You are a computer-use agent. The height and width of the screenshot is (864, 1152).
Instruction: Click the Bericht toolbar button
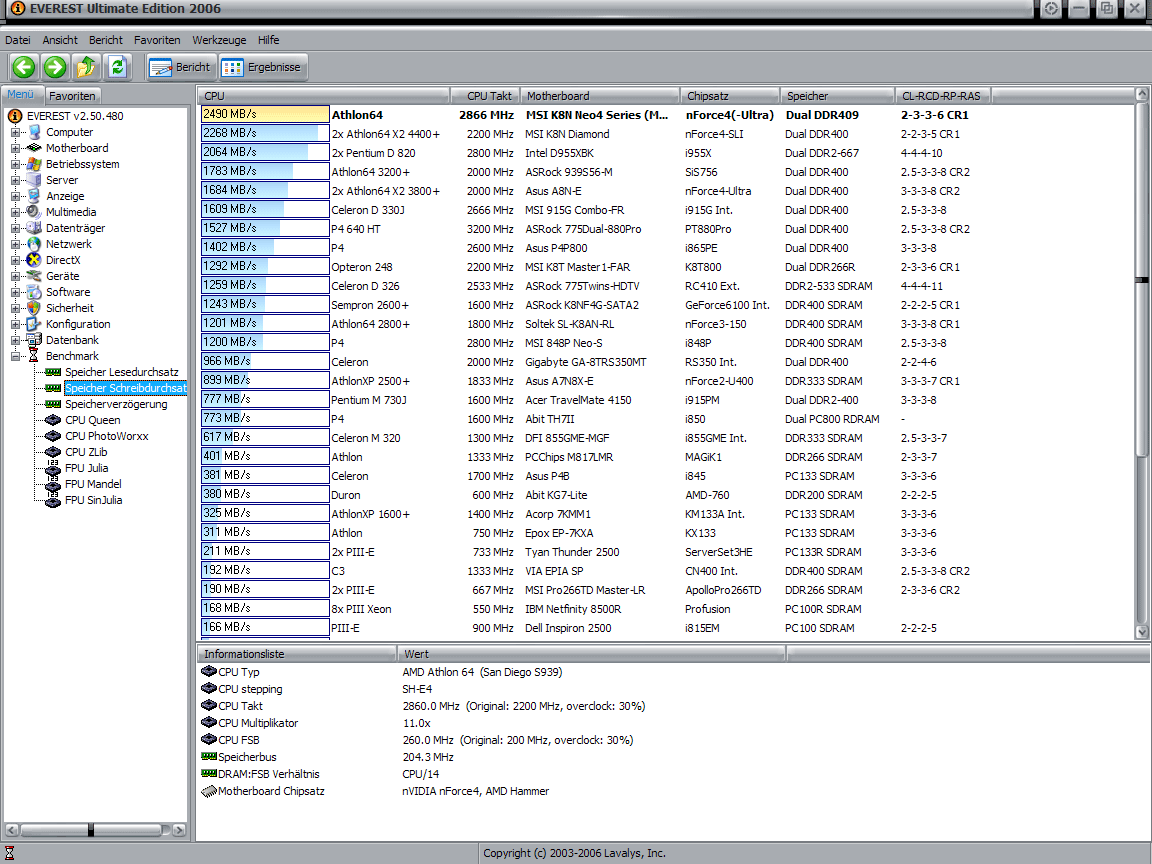[x=181, y=67]
